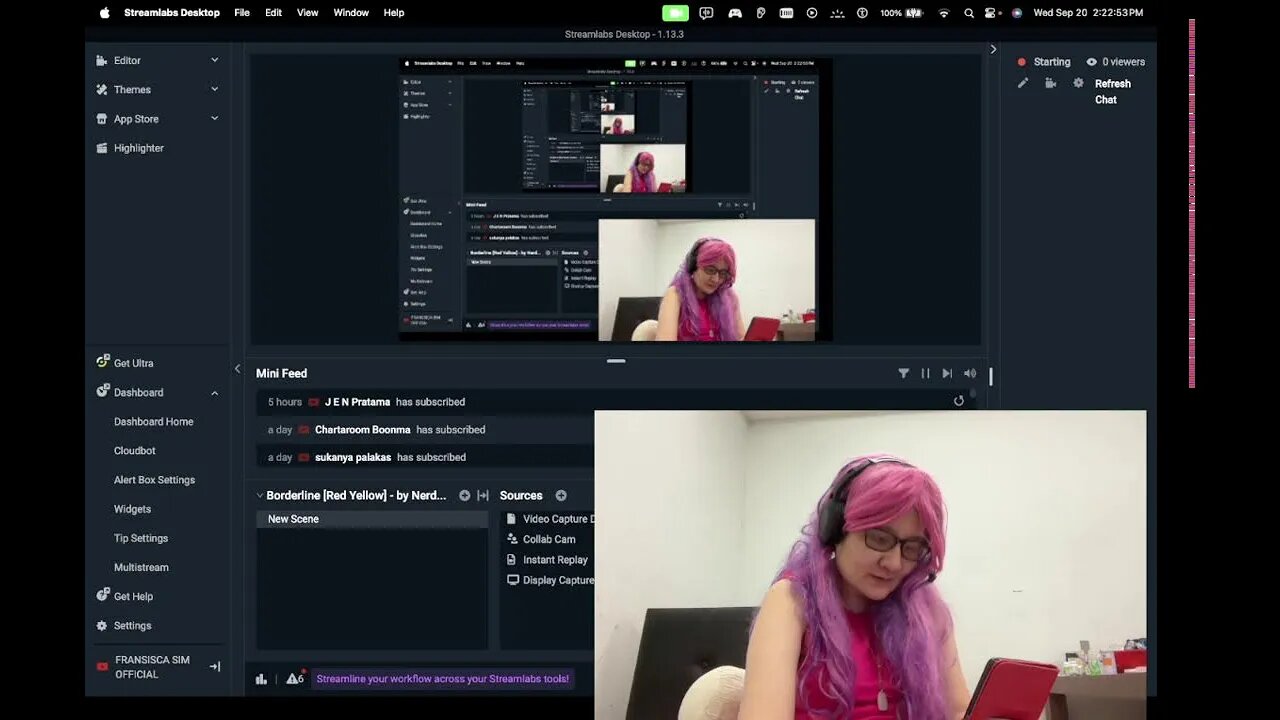This screenshot has width=1280, height=720.
Task: Add a new source with plus icon
Action: (561, 495)
